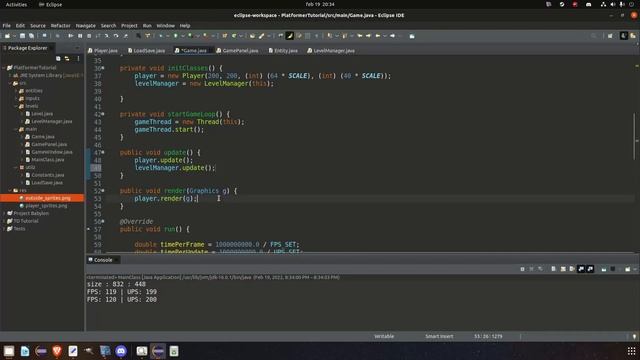
Task: Select Constants.java in Package Explorer
Action: coord(48,175)
